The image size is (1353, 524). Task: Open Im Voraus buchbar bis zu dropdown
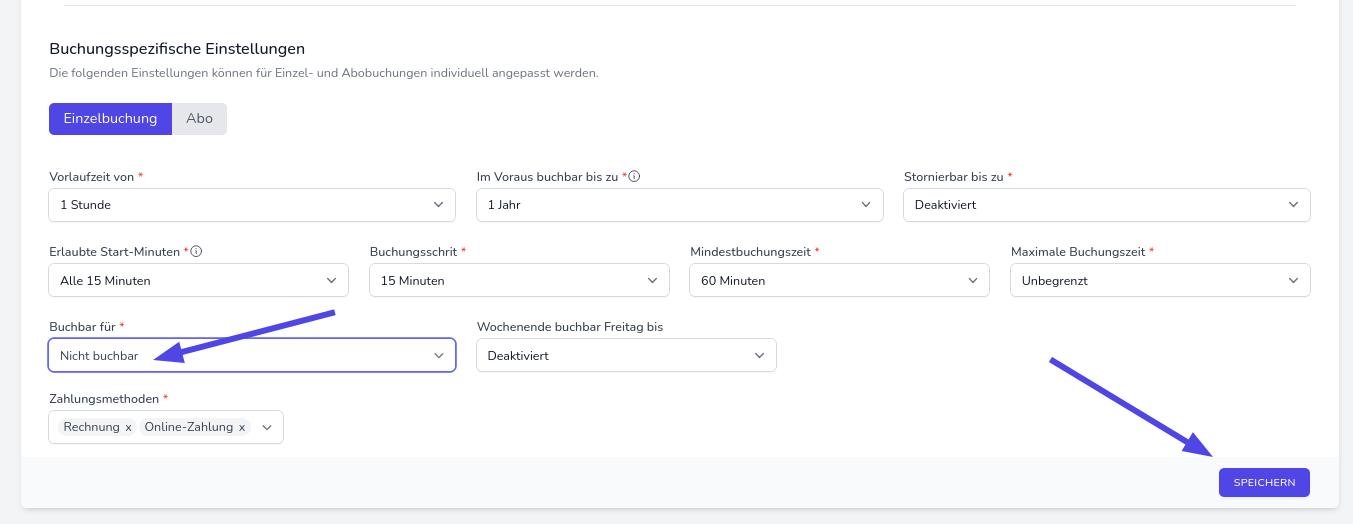pos(679,204)
